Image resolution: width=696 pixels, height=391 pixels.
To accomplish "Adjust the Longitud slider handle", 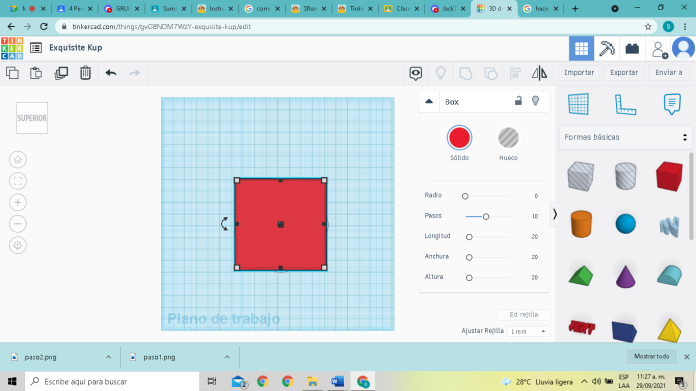I will (469, 237).
